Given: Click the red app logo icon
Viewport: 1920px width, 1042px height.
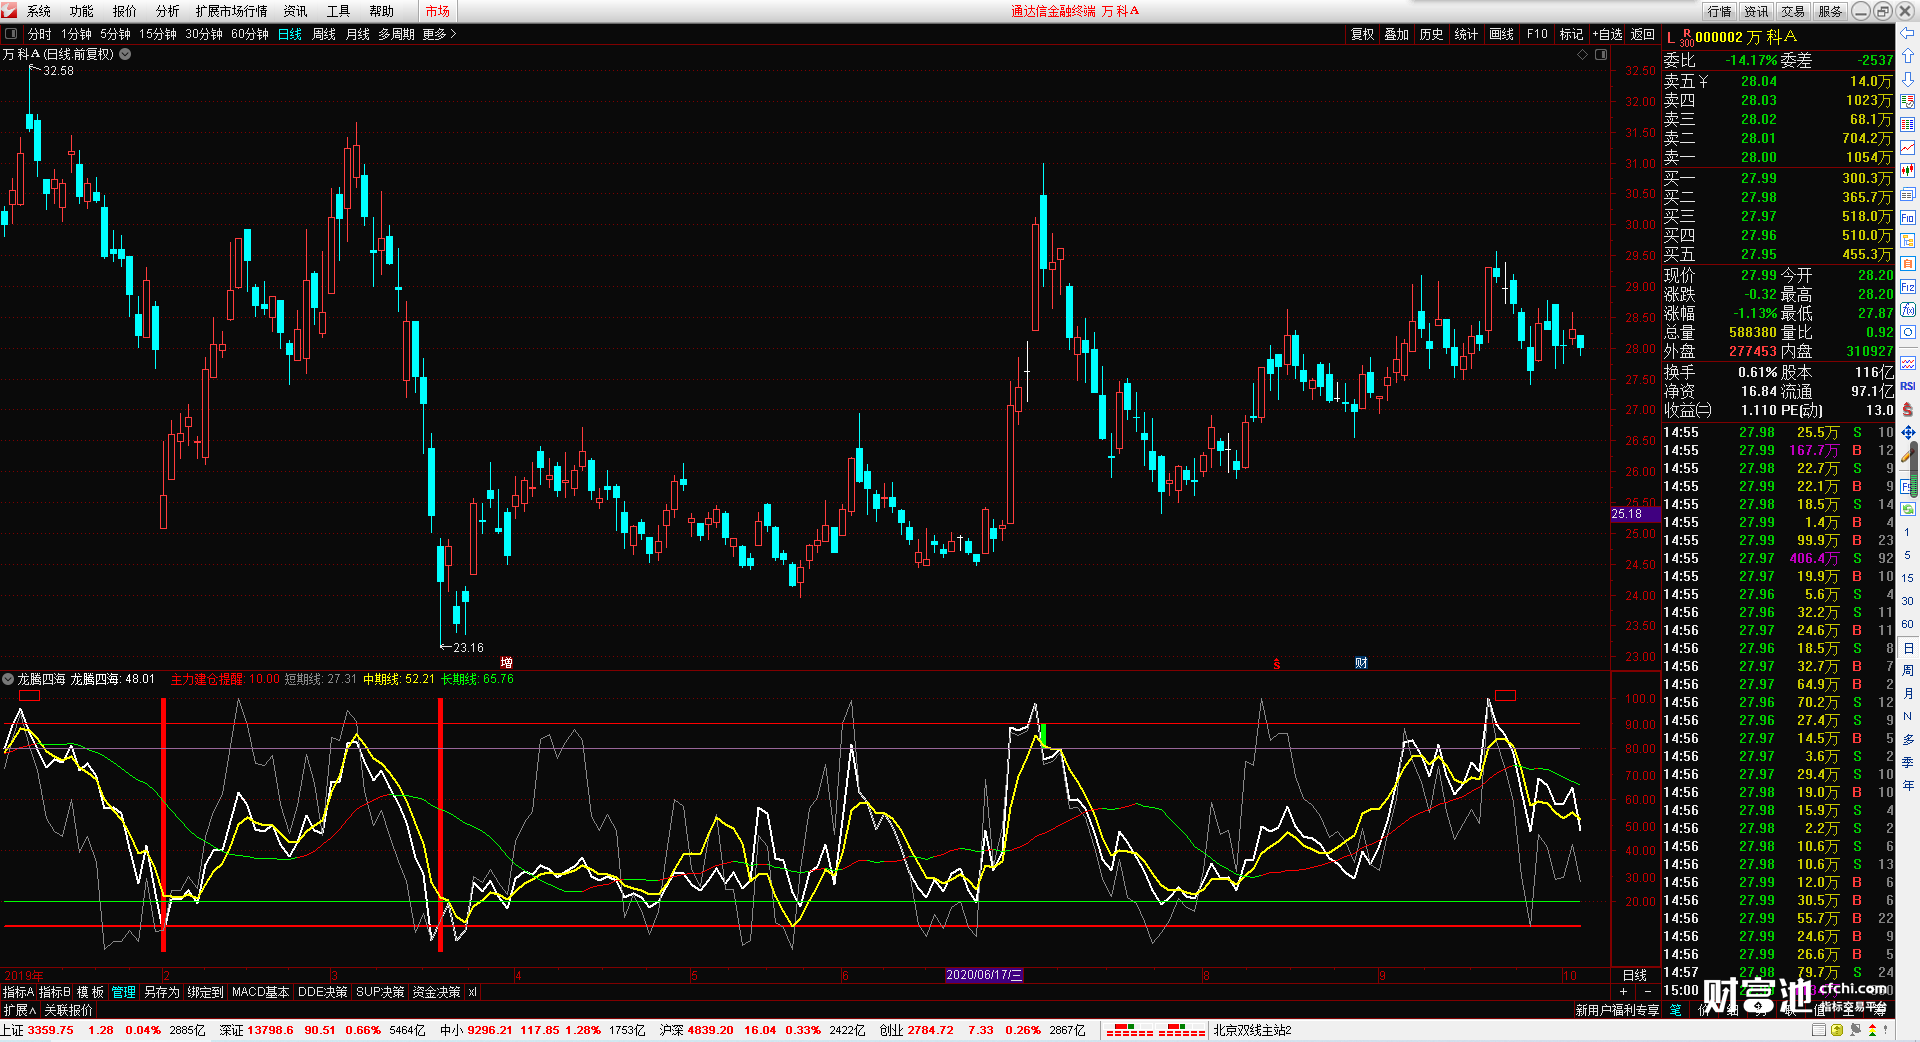Looking at the screenshot, I should tap(10, 11).
